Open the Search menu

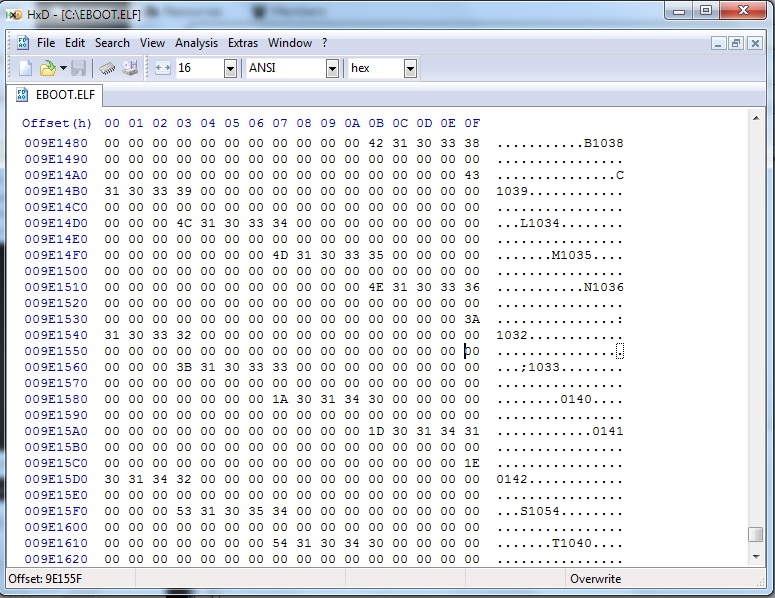point(112,43)
